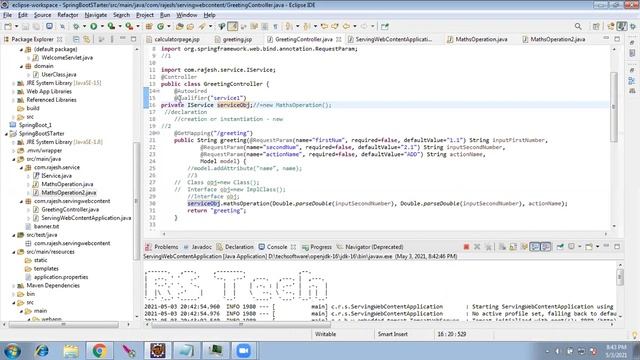
Task: Select application.properties in the tree
Action: tap(61, 277)
